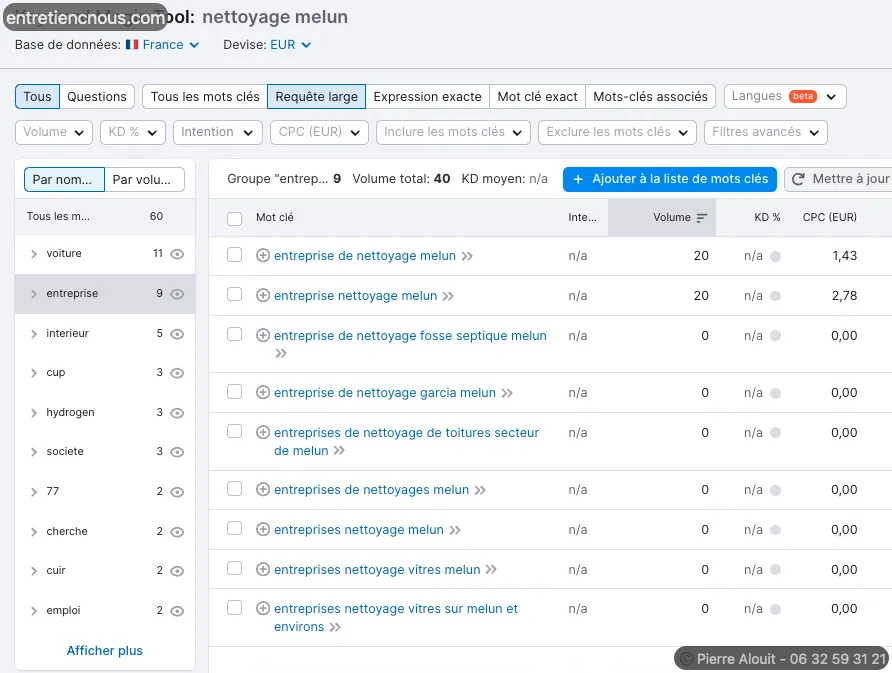Open the 'Filtres avancés' dropdown

tap(765, 132)
